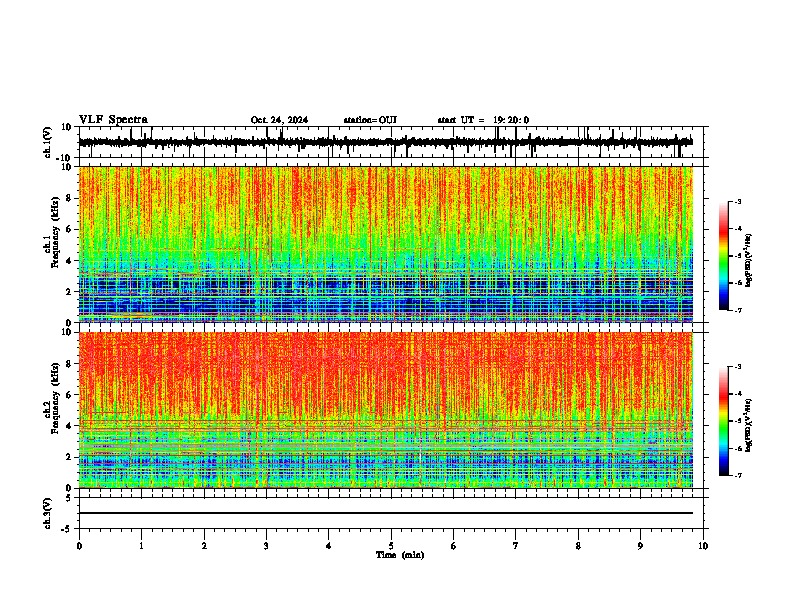
Task: Click the ch.2 "Frequency (kHz)" axis label
Action: (56, 397)
